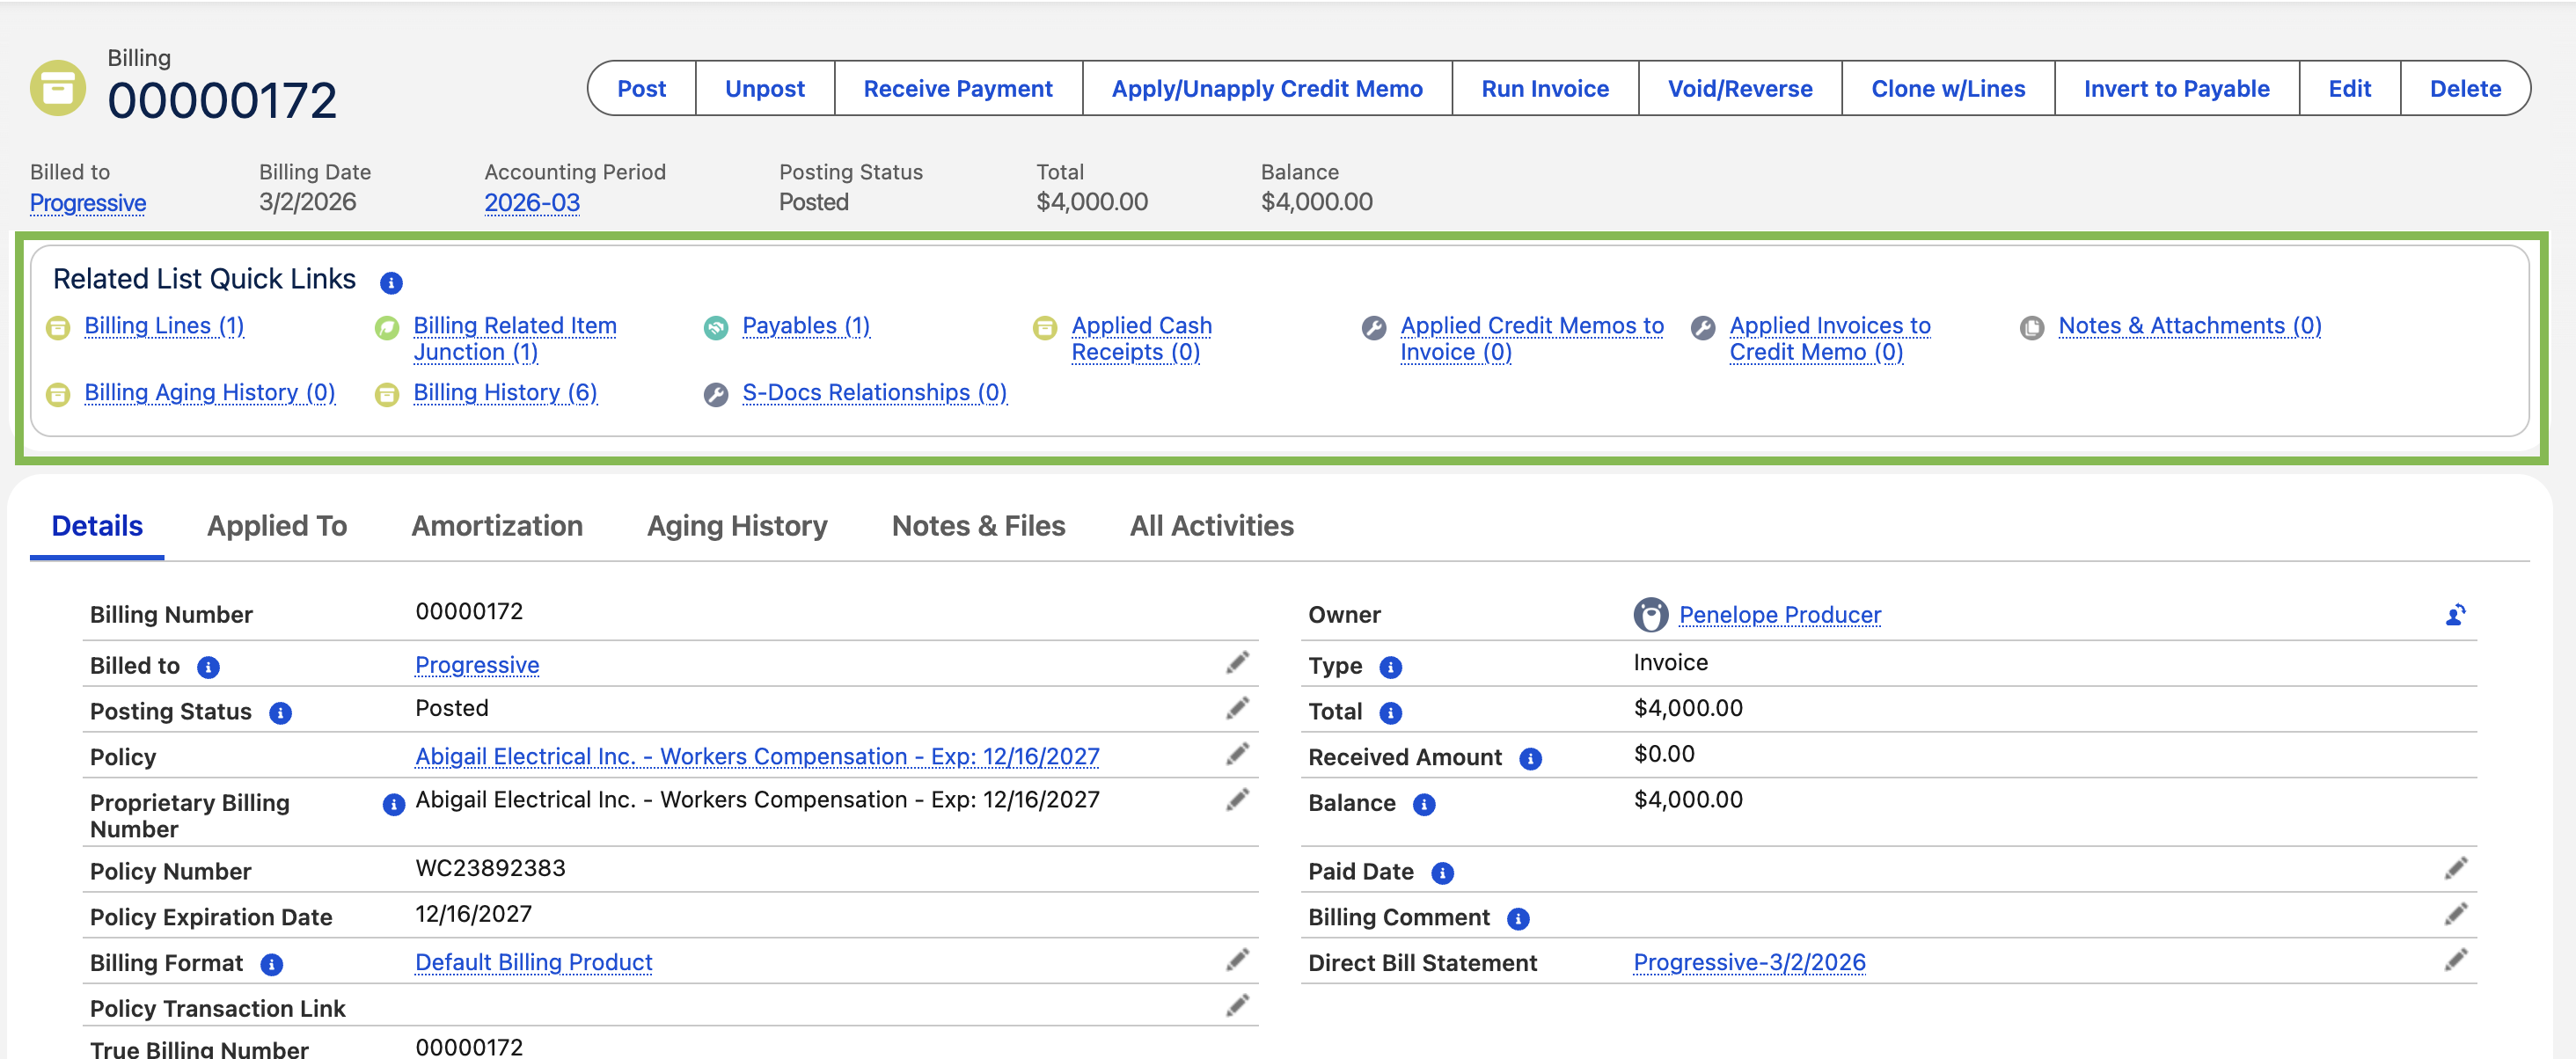Show info tooltip for Received Amount
This screenshot has height=1059, width=2576.
1530,759
